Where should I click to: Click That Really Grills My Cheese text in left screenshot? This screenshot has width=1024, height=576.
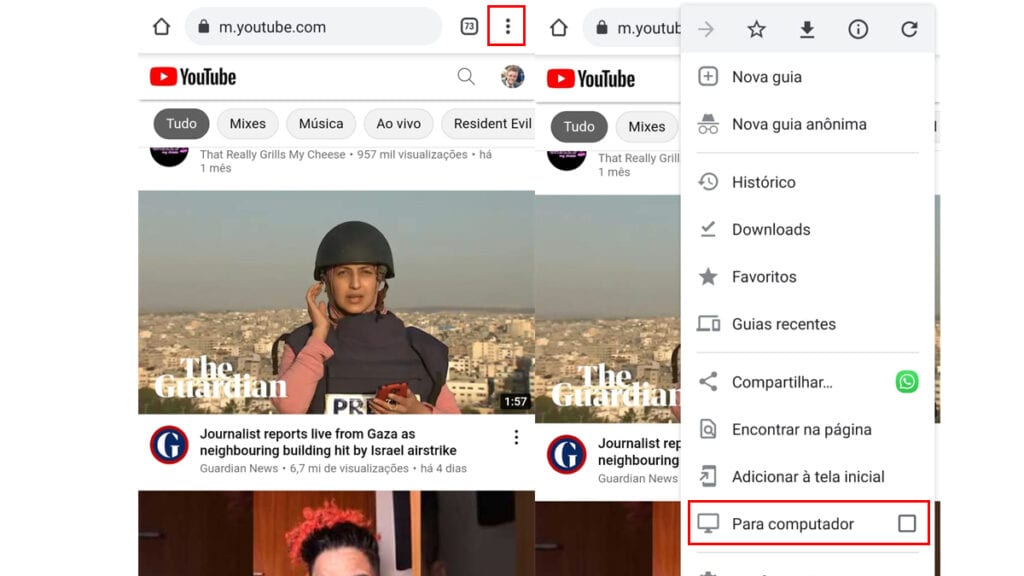(x=272, y=155)
